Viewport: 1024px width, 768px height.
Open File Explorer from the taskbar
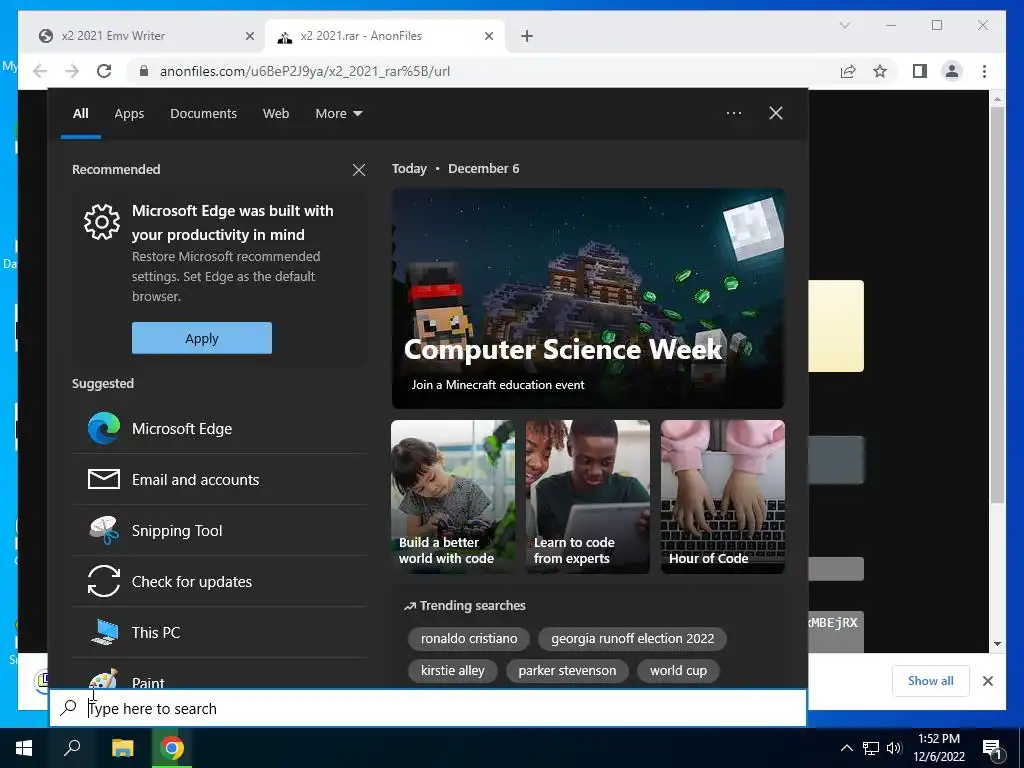(122, 748)
